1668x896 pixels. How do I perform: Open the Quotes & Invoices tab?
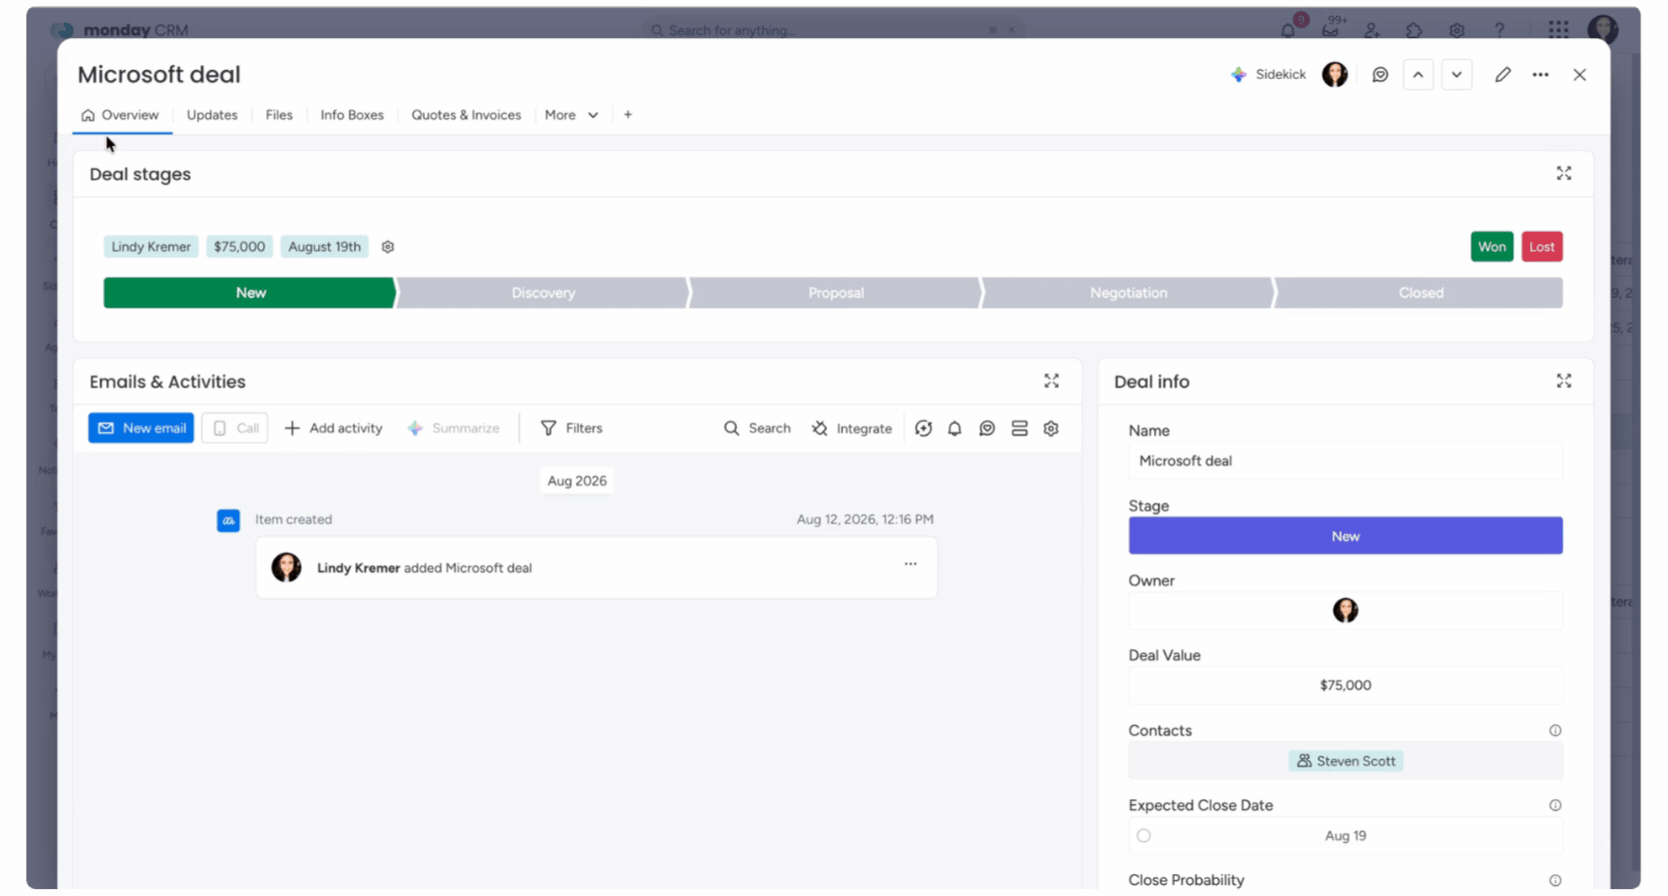click(466, 115)
